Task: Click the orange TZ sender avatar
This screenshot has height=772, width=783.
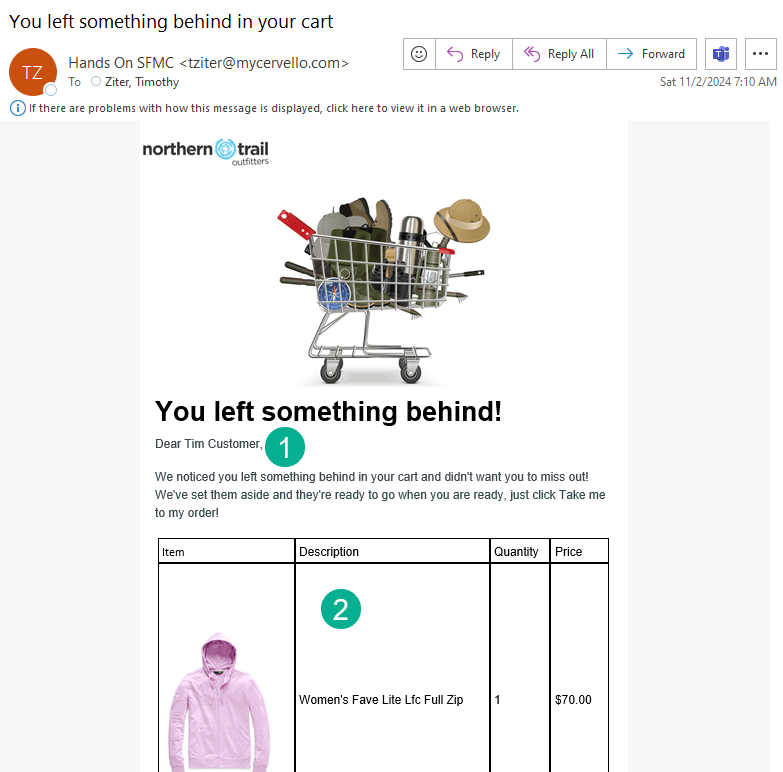Action: point(32,71)
